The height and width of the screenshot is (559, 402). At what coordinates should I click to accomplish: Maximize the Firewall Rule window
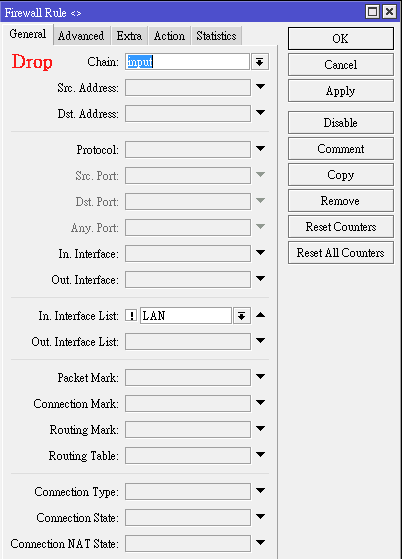373,12
